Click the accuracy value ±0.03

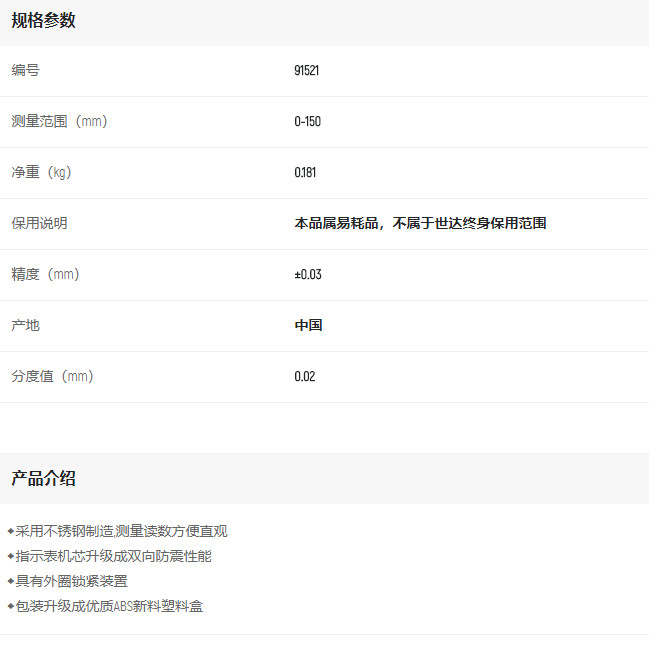coord(308,274)
